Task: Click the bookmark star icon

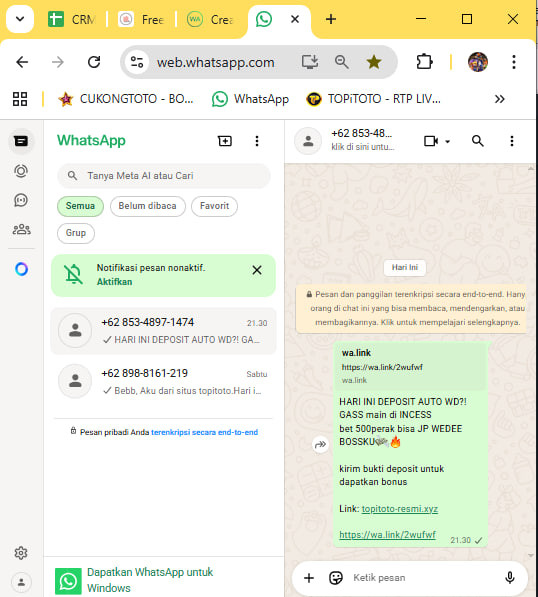Action: [374, 62]
